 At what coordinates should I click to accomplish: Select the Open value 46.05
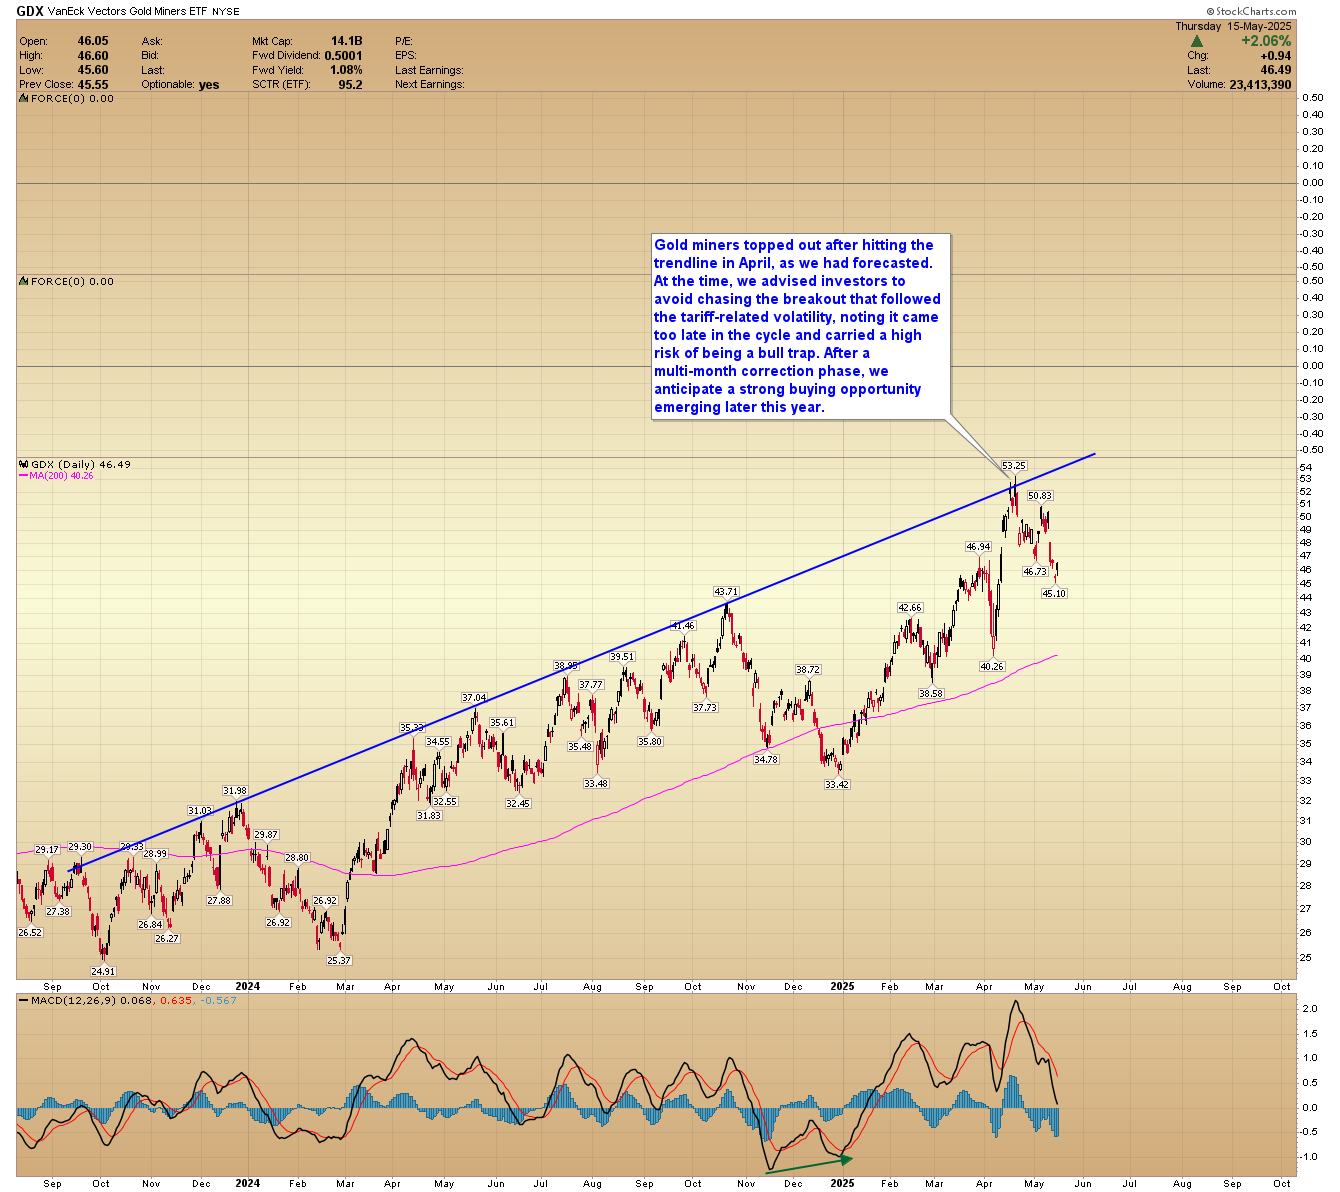93,41
